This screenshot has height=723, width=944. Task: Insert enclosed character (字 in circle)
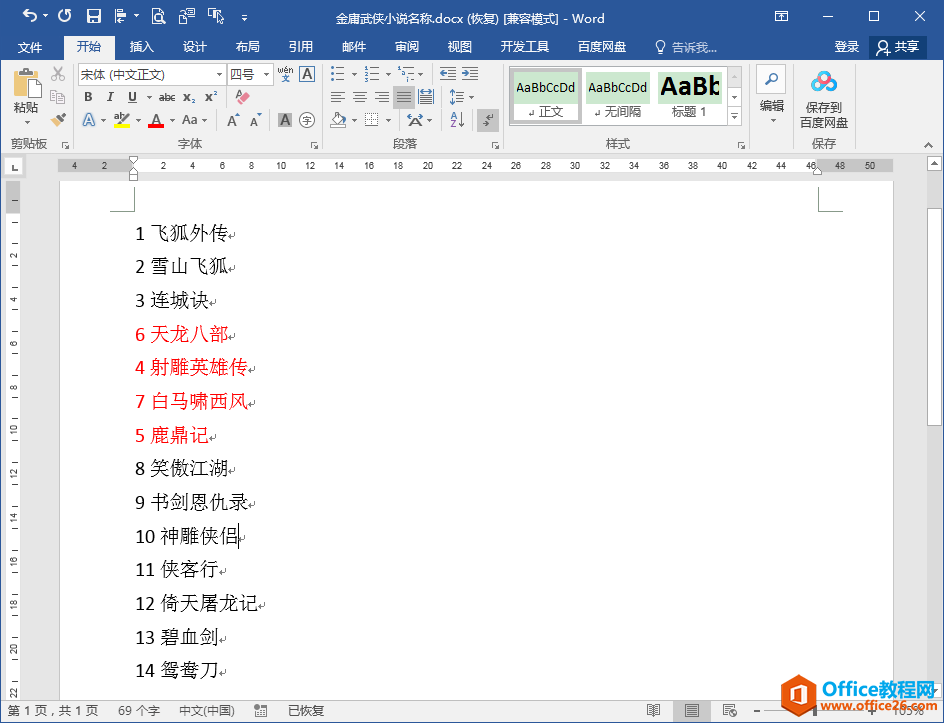(307, 120)
